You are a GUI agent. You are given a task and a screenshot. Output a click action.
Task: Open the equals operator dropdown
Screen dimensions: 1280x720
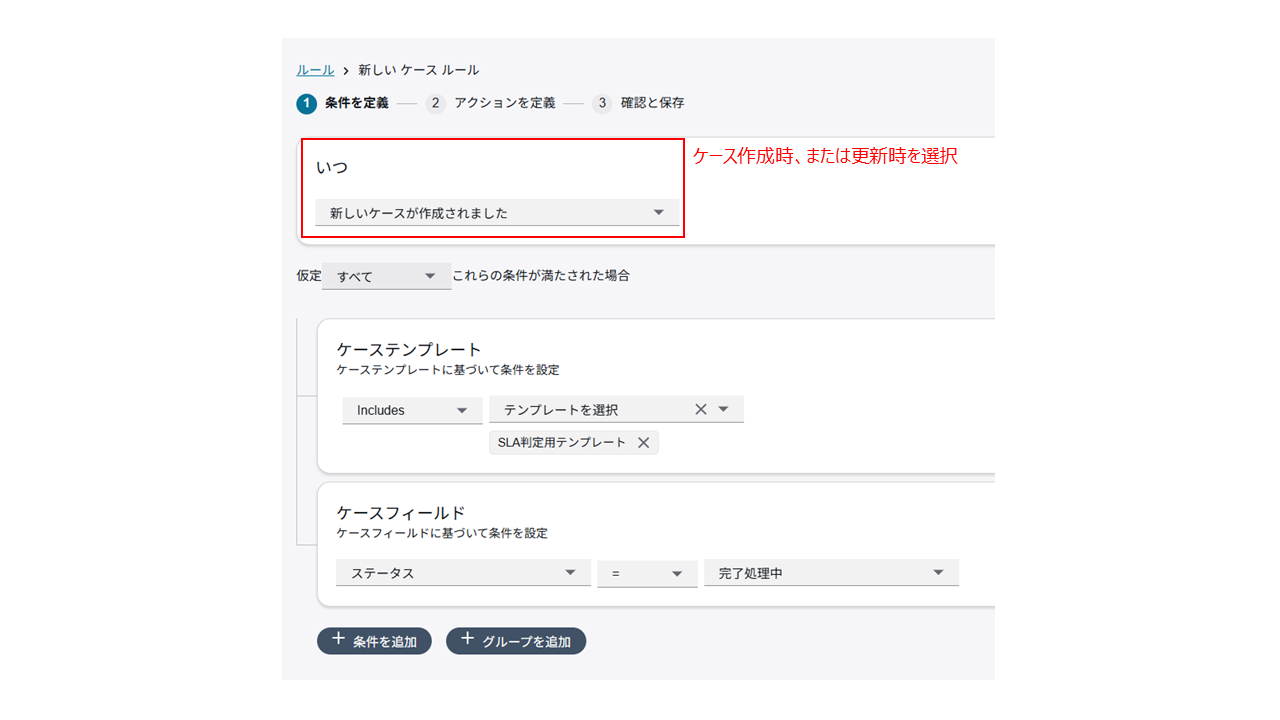tap(647, 573)
